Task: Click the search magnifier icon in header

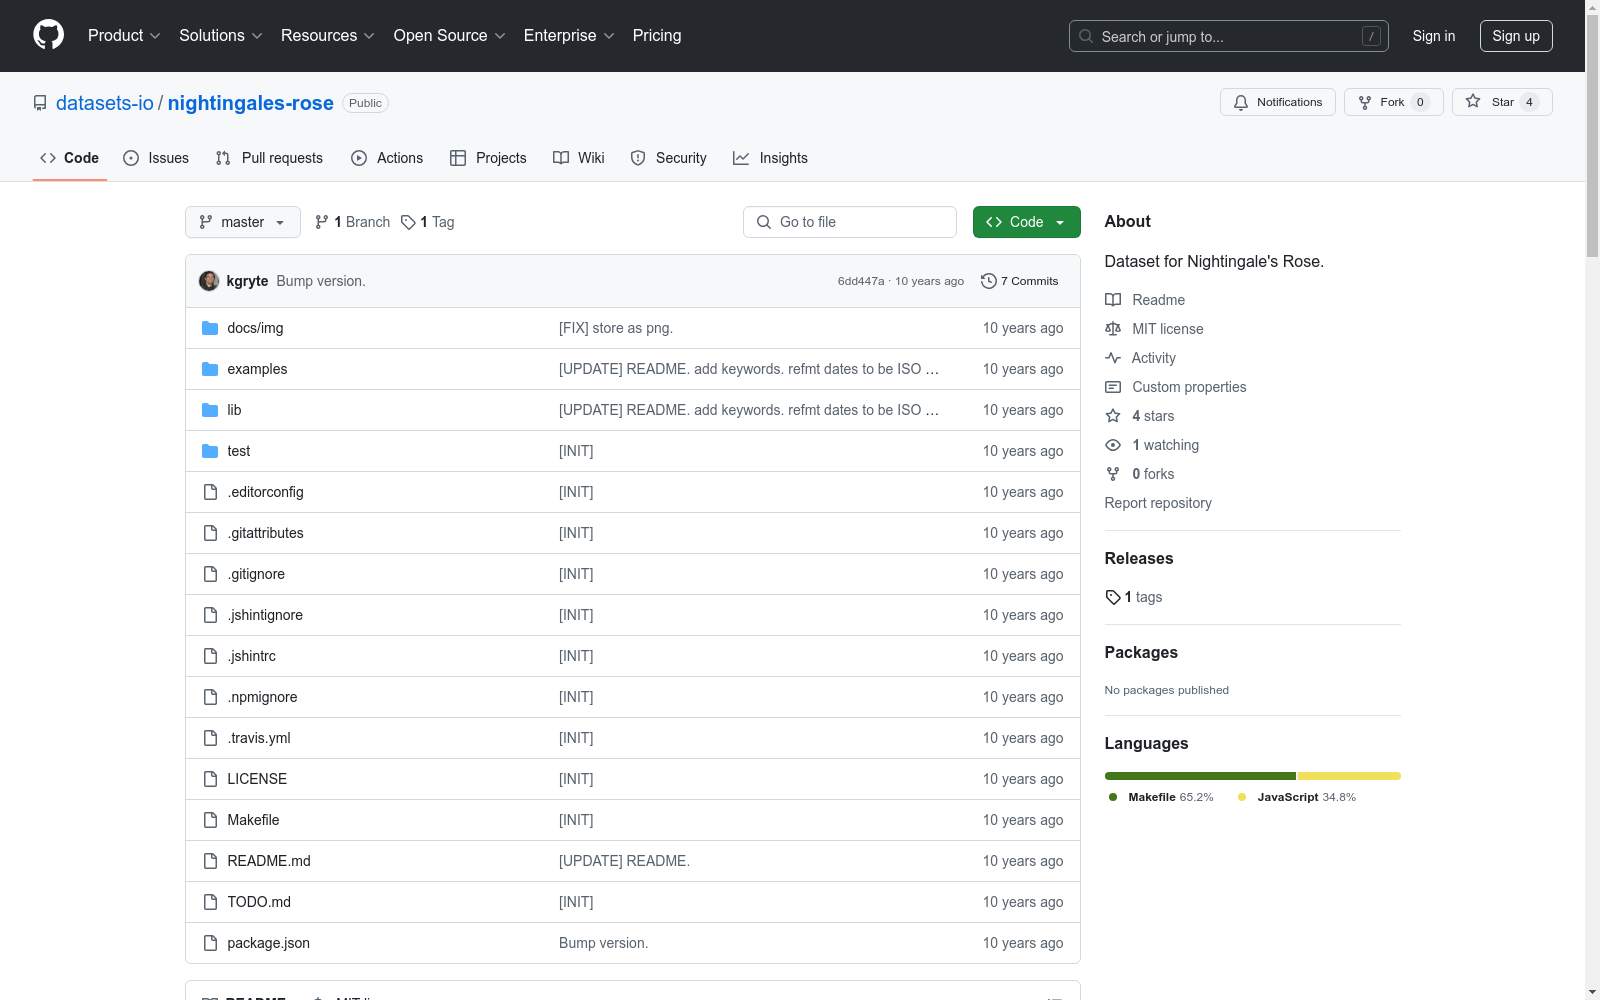Action: pos(1086,36)
